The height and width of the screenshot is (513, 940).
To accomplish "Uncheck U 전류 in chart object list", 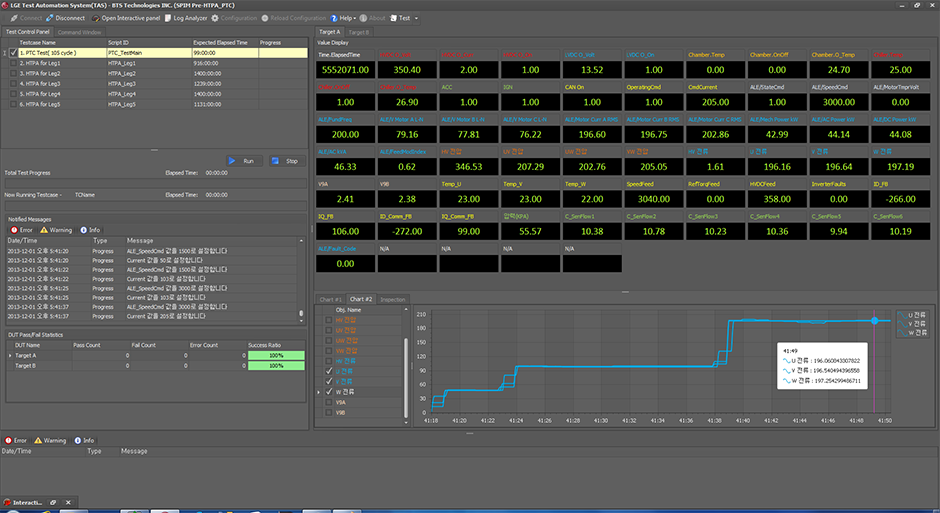I will (329, 371).
